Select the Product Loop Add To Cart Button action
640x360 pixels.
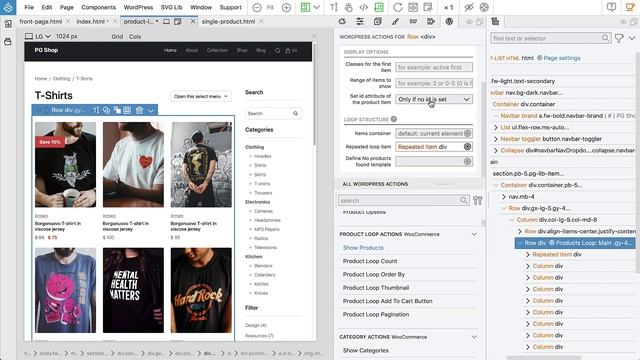pos(387,301)
